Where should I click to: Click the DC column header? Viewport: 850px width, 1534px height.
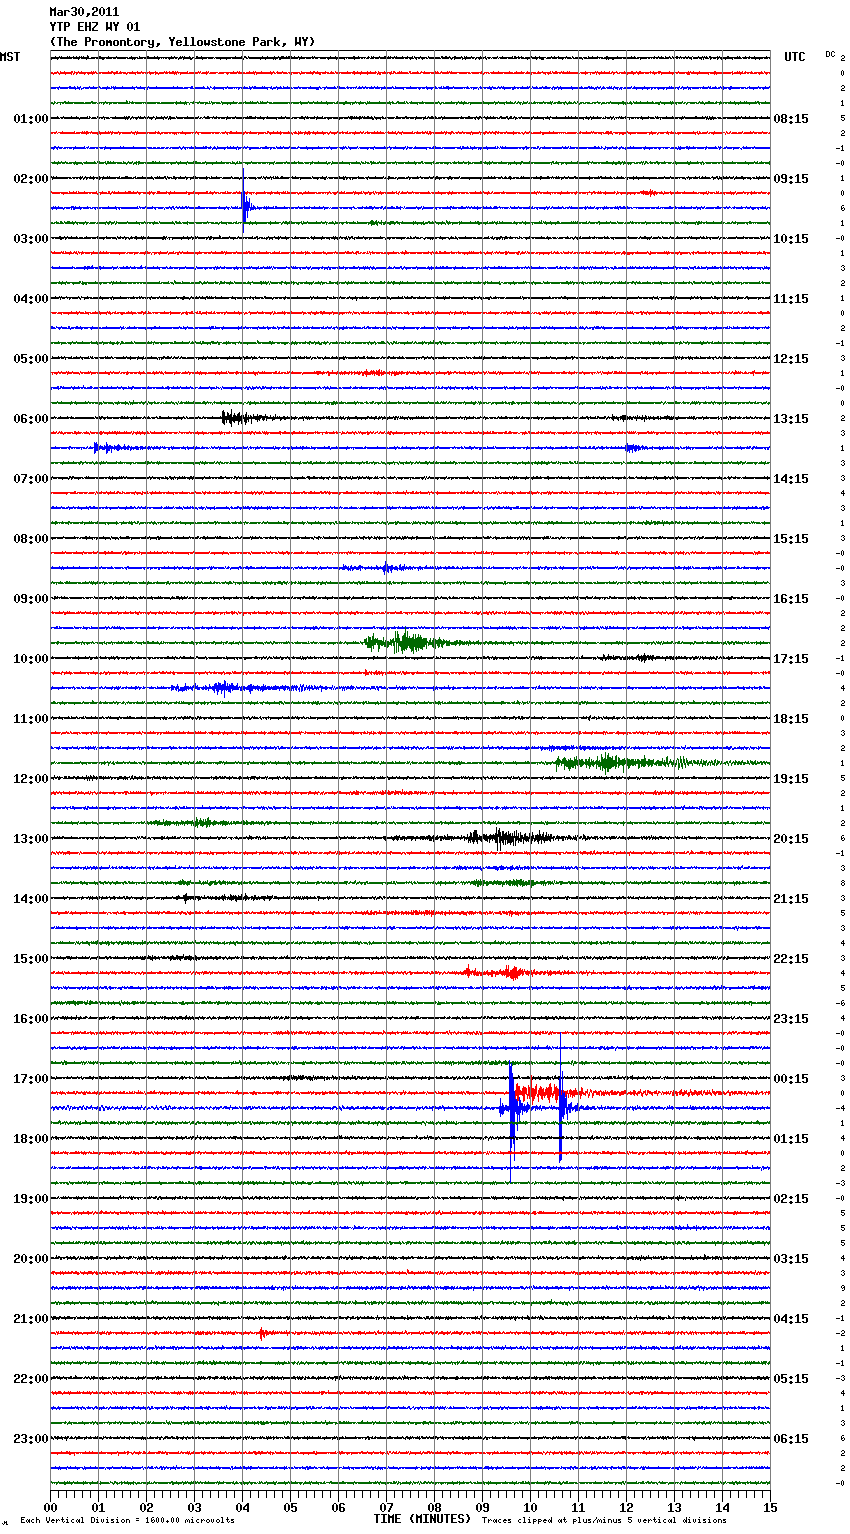tap(830, 54)
